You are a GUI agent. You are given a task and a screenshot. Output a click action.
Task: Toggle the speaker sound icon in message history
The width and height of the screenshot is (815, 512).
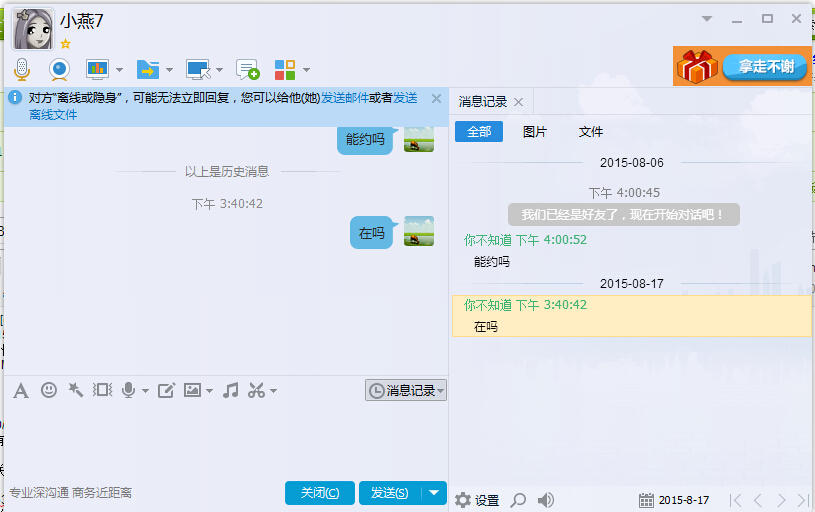[x=546, y=500]
